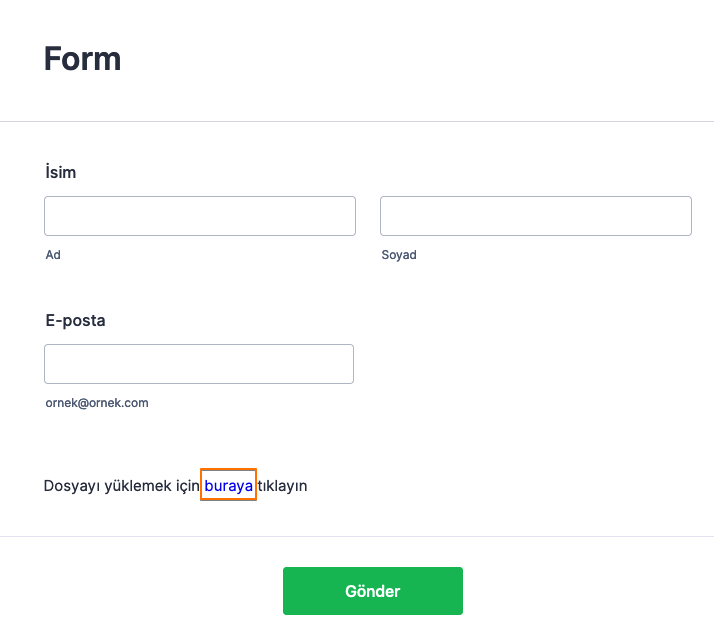Click the 'Ad' sublabel under first field
This screenshot has height=638, width=714.
click(x=53, y=255)
